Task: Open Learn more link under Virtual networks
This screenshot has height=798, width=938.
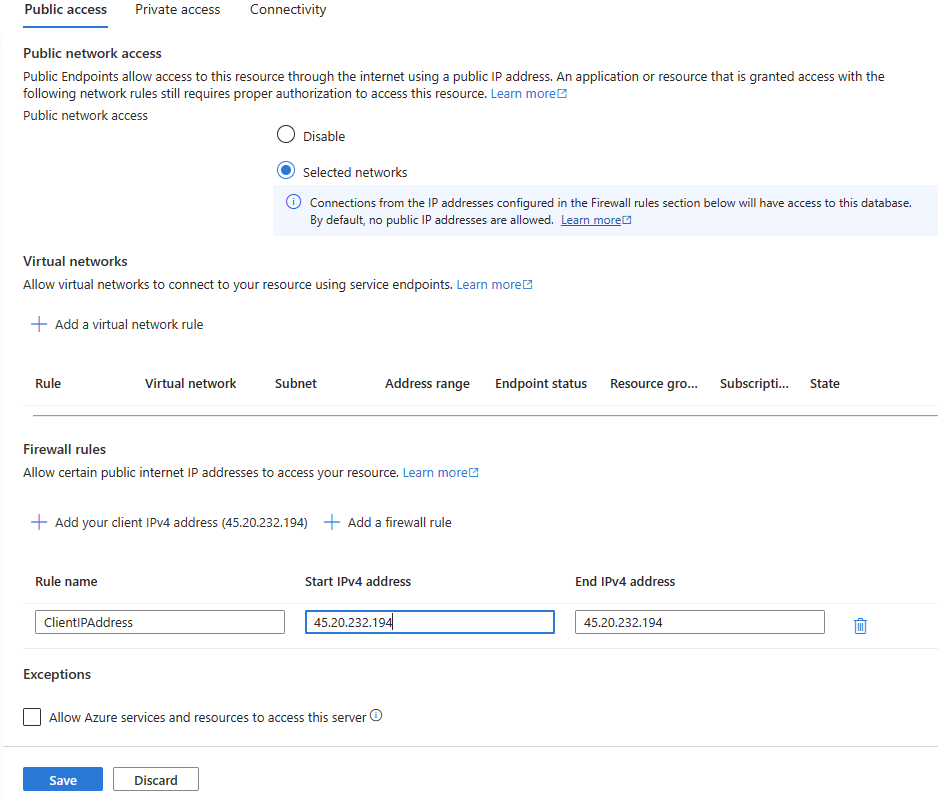Action: [489, 285]
